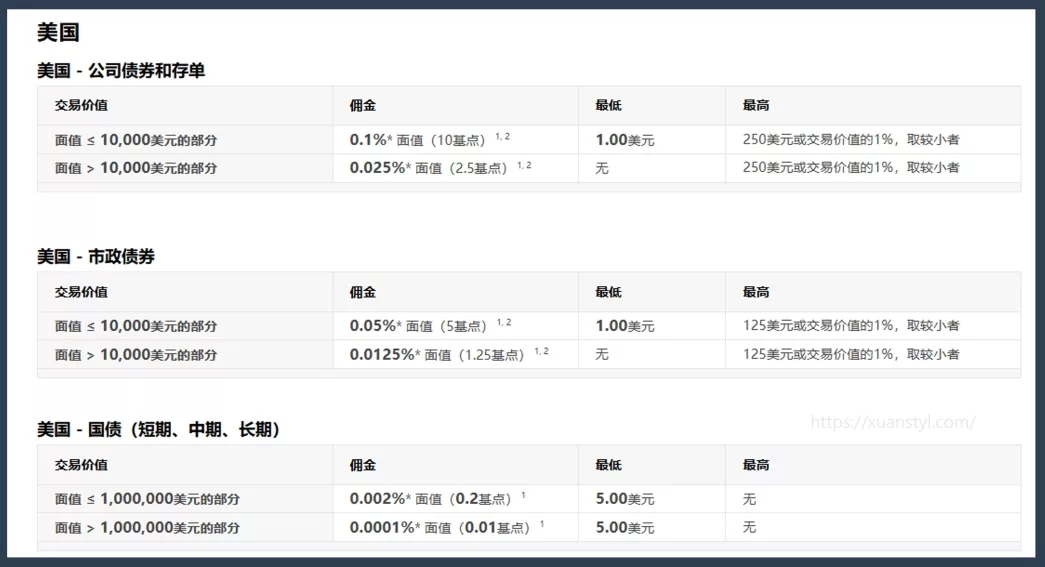Screen dimensions: 1045x567
Task: Click the "美国 - 市政债券" section heading
Action: [x=95, y=257]
